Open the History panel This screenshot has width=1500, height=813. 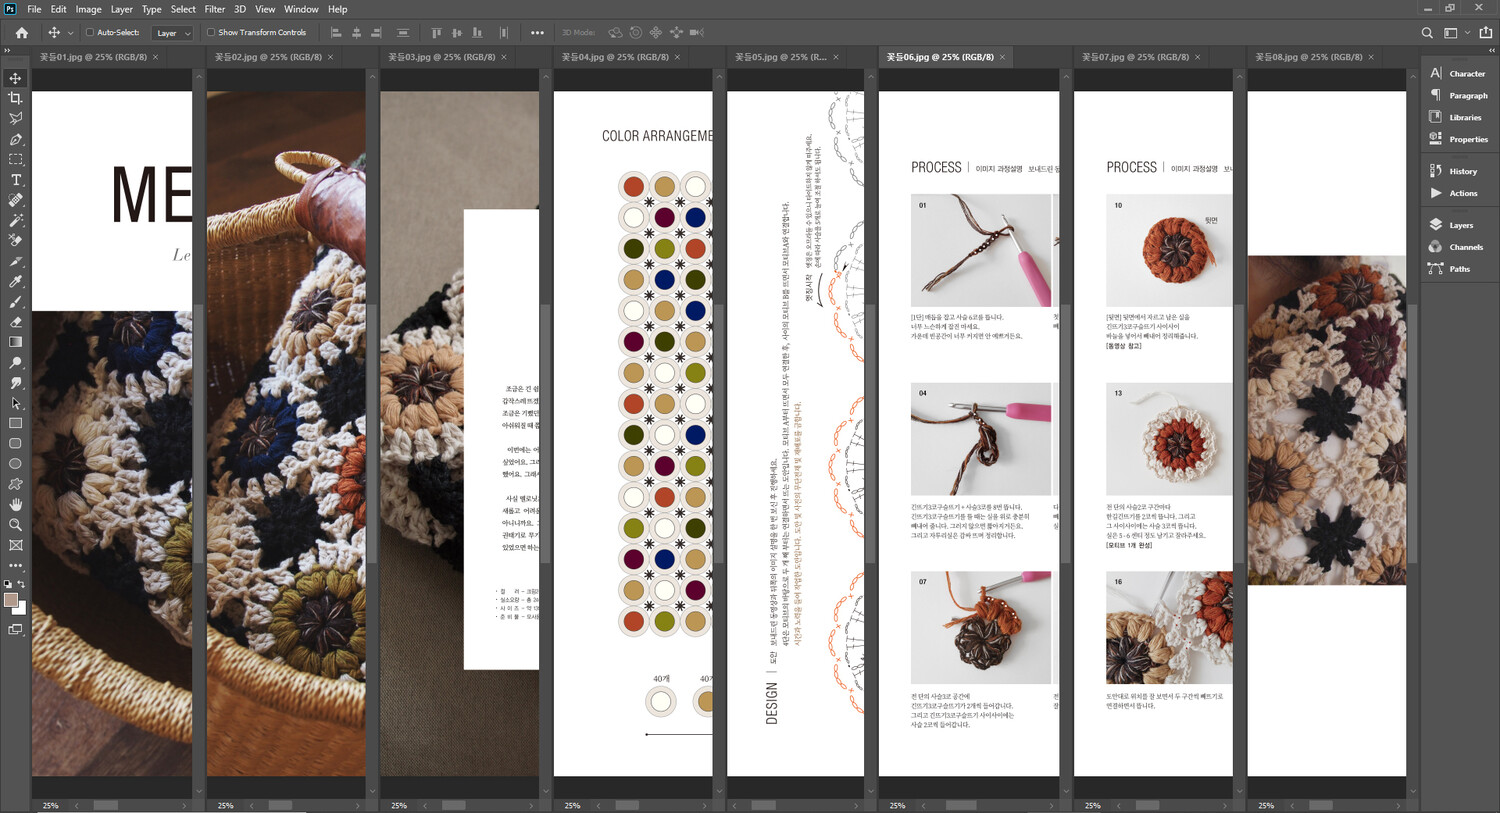click(x=1462, y=171)
